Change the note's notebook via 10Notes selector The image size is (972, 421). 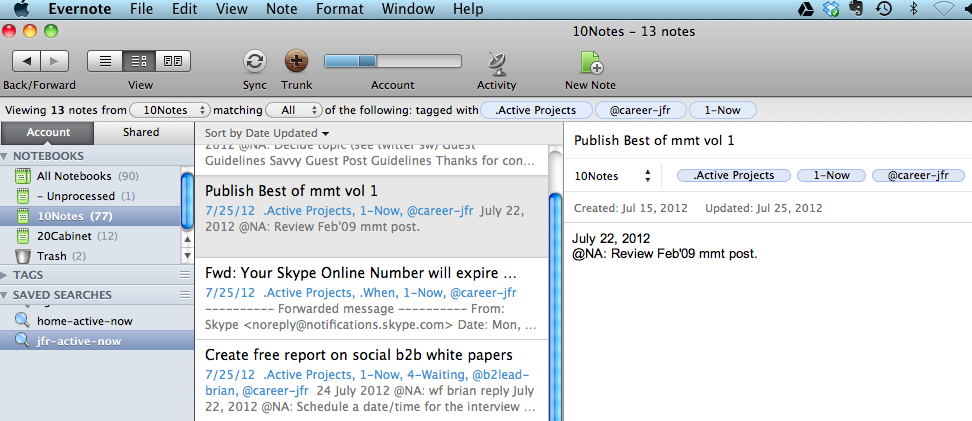click(x=612, y=176)
